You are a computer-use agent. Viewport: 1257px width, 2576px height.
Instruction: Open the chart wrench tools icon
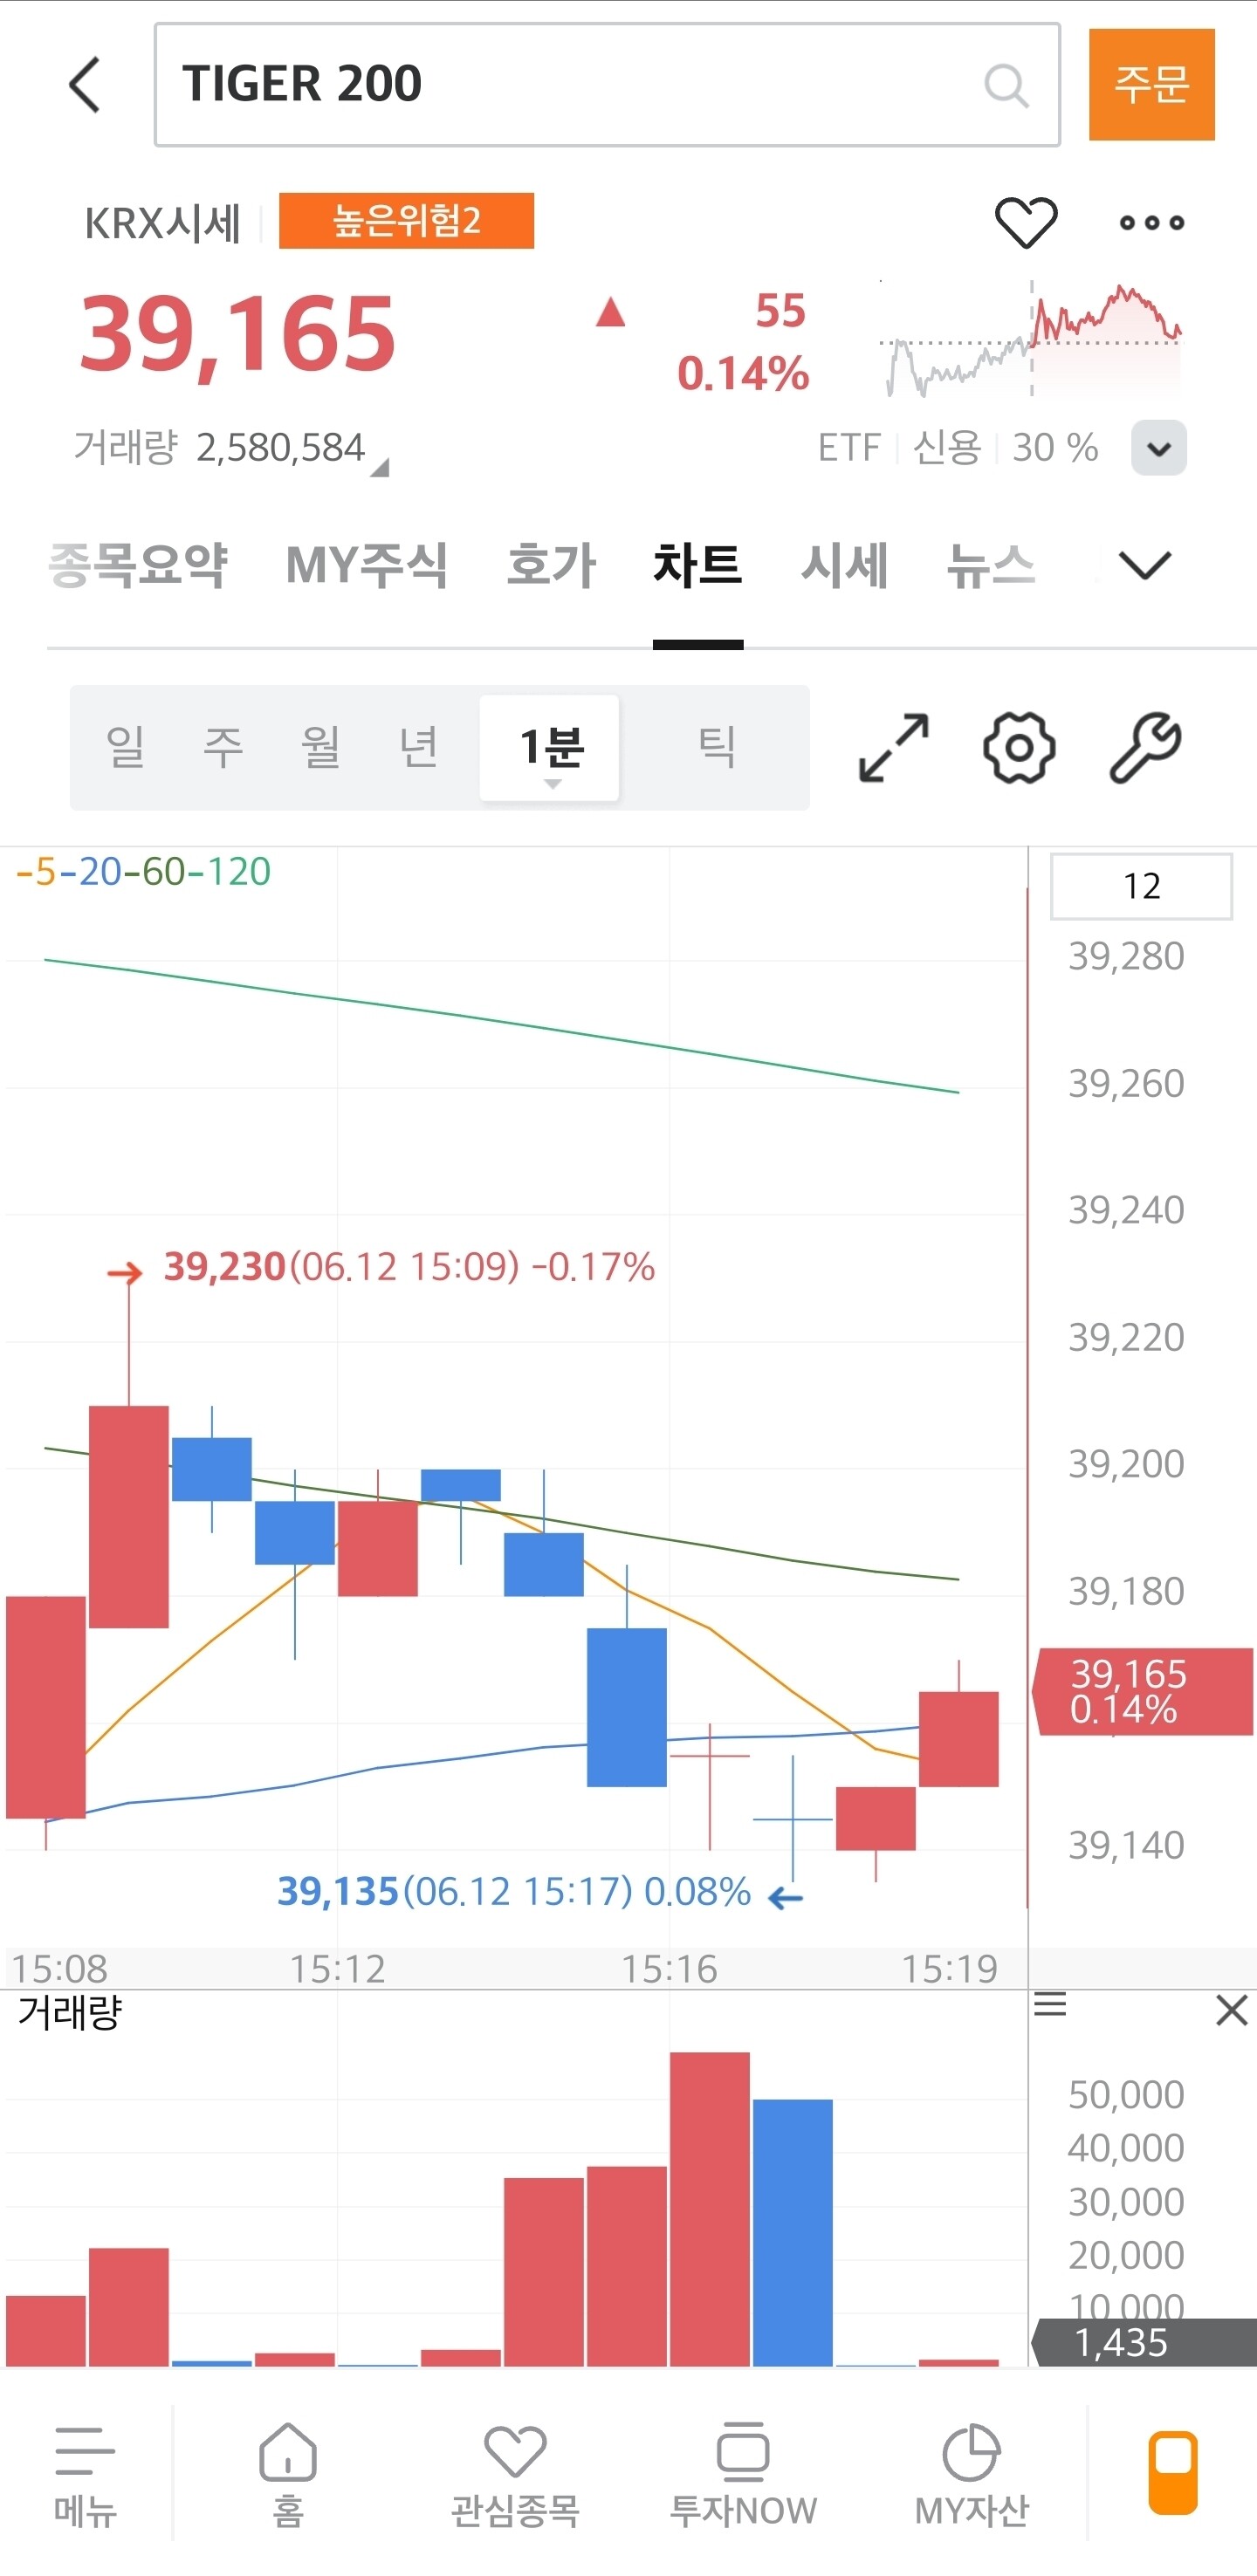1146,747
